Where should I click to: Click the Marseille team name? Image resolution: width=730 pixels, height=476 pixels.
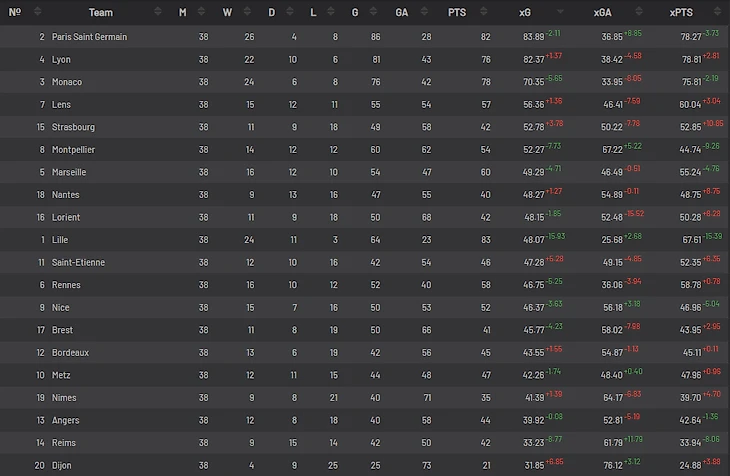click(69, 172)
